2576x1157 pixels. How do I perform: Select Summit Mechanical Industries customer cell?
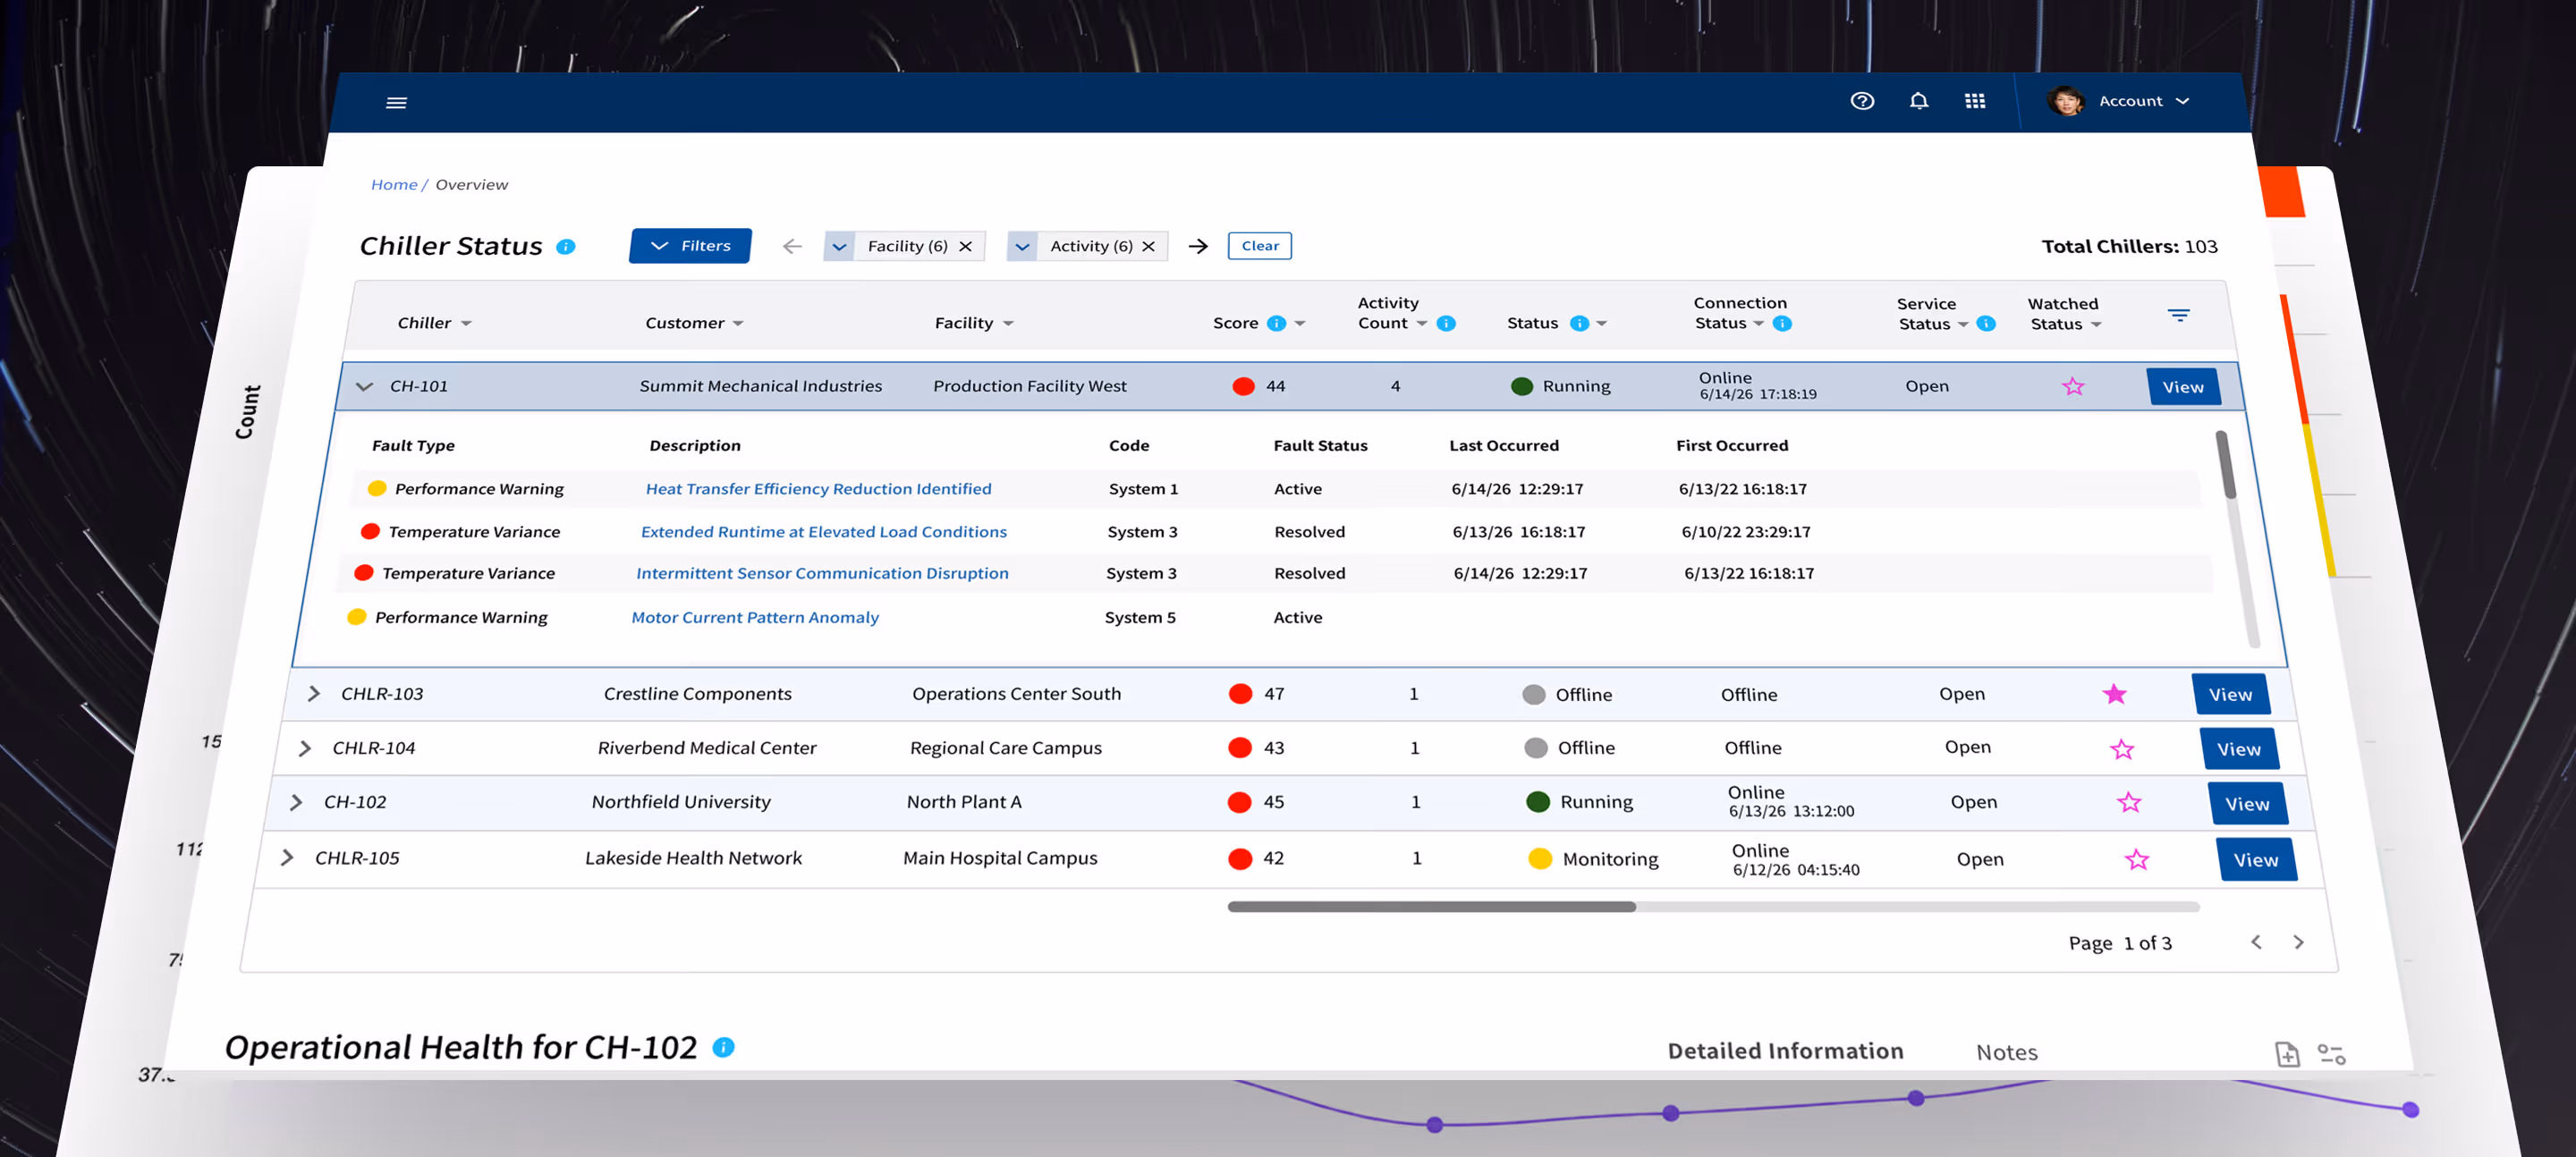[760, 386]
